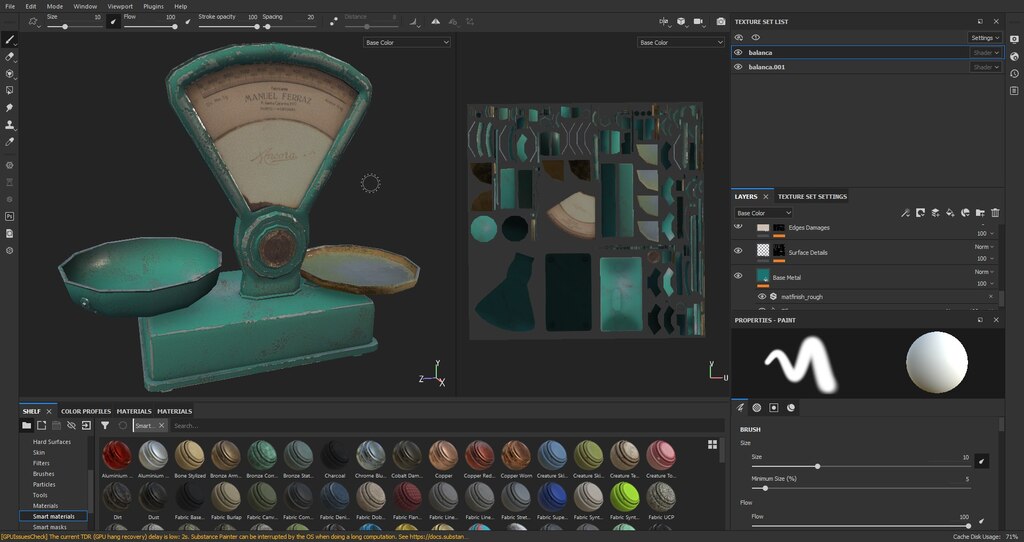Image resolution: width=1024 pixels, height=542 pixels.
Task: Delete the selected layer with trash icon
Action: [x=995, y=213]
